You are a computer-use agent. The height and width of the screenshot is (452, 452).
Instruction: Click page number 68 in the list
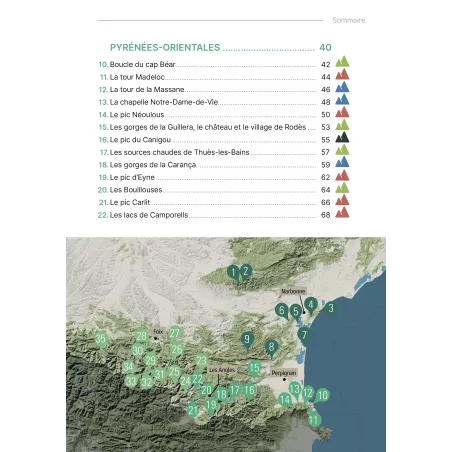pyautogui.click(x=326, y=215)
